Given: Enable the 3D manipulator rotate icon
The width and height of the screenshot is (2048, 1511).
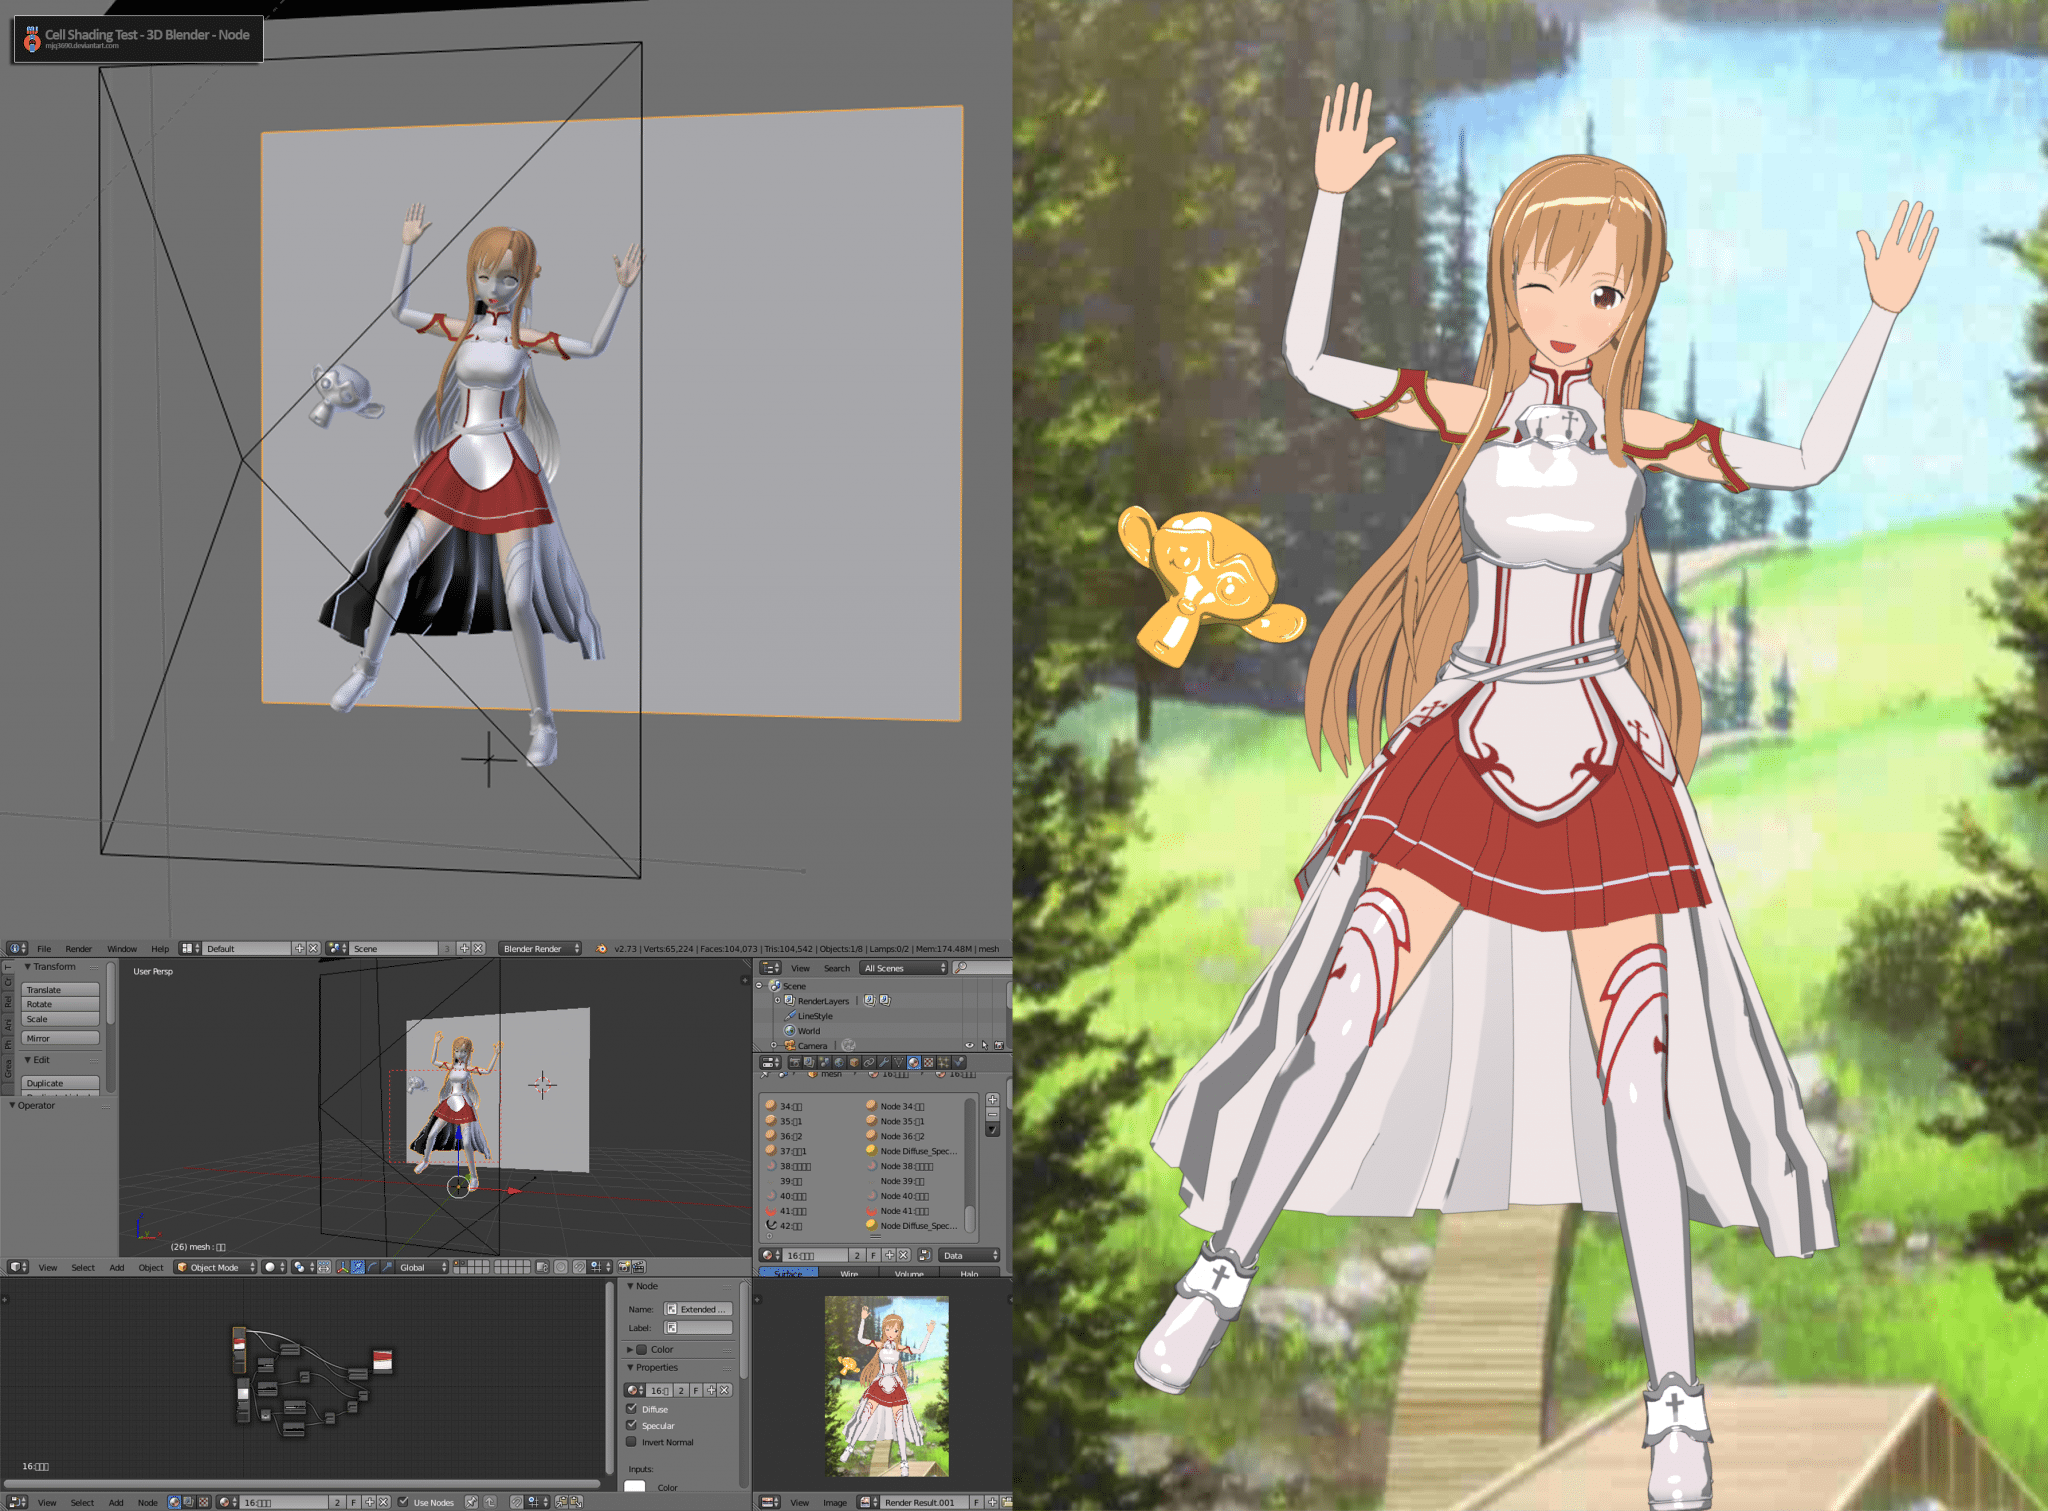Looking at the screenshot, I should click(x=371, y=1268).
